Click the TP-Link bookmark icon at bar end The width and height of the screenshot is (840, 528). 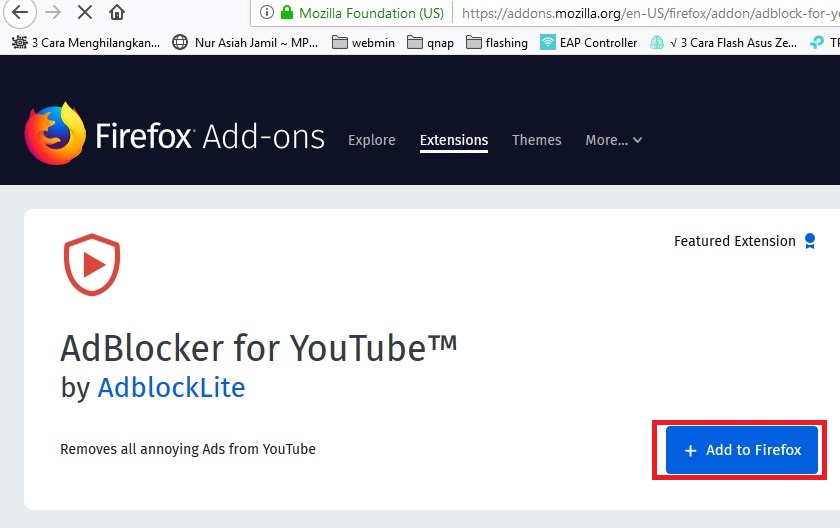coord(817,42)
